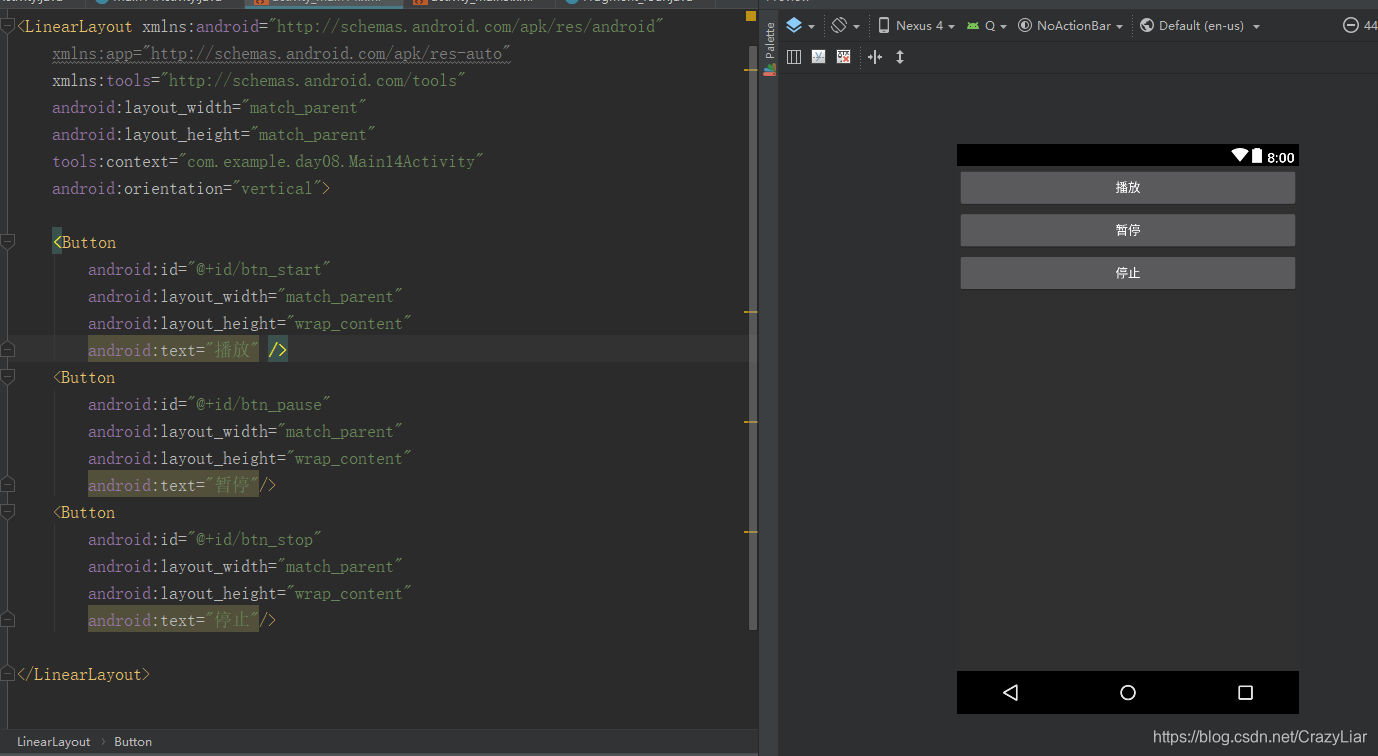1378x756 pixels.
Task: Click the "@+id/btn_start" id value
Action: tap(259, 269)
